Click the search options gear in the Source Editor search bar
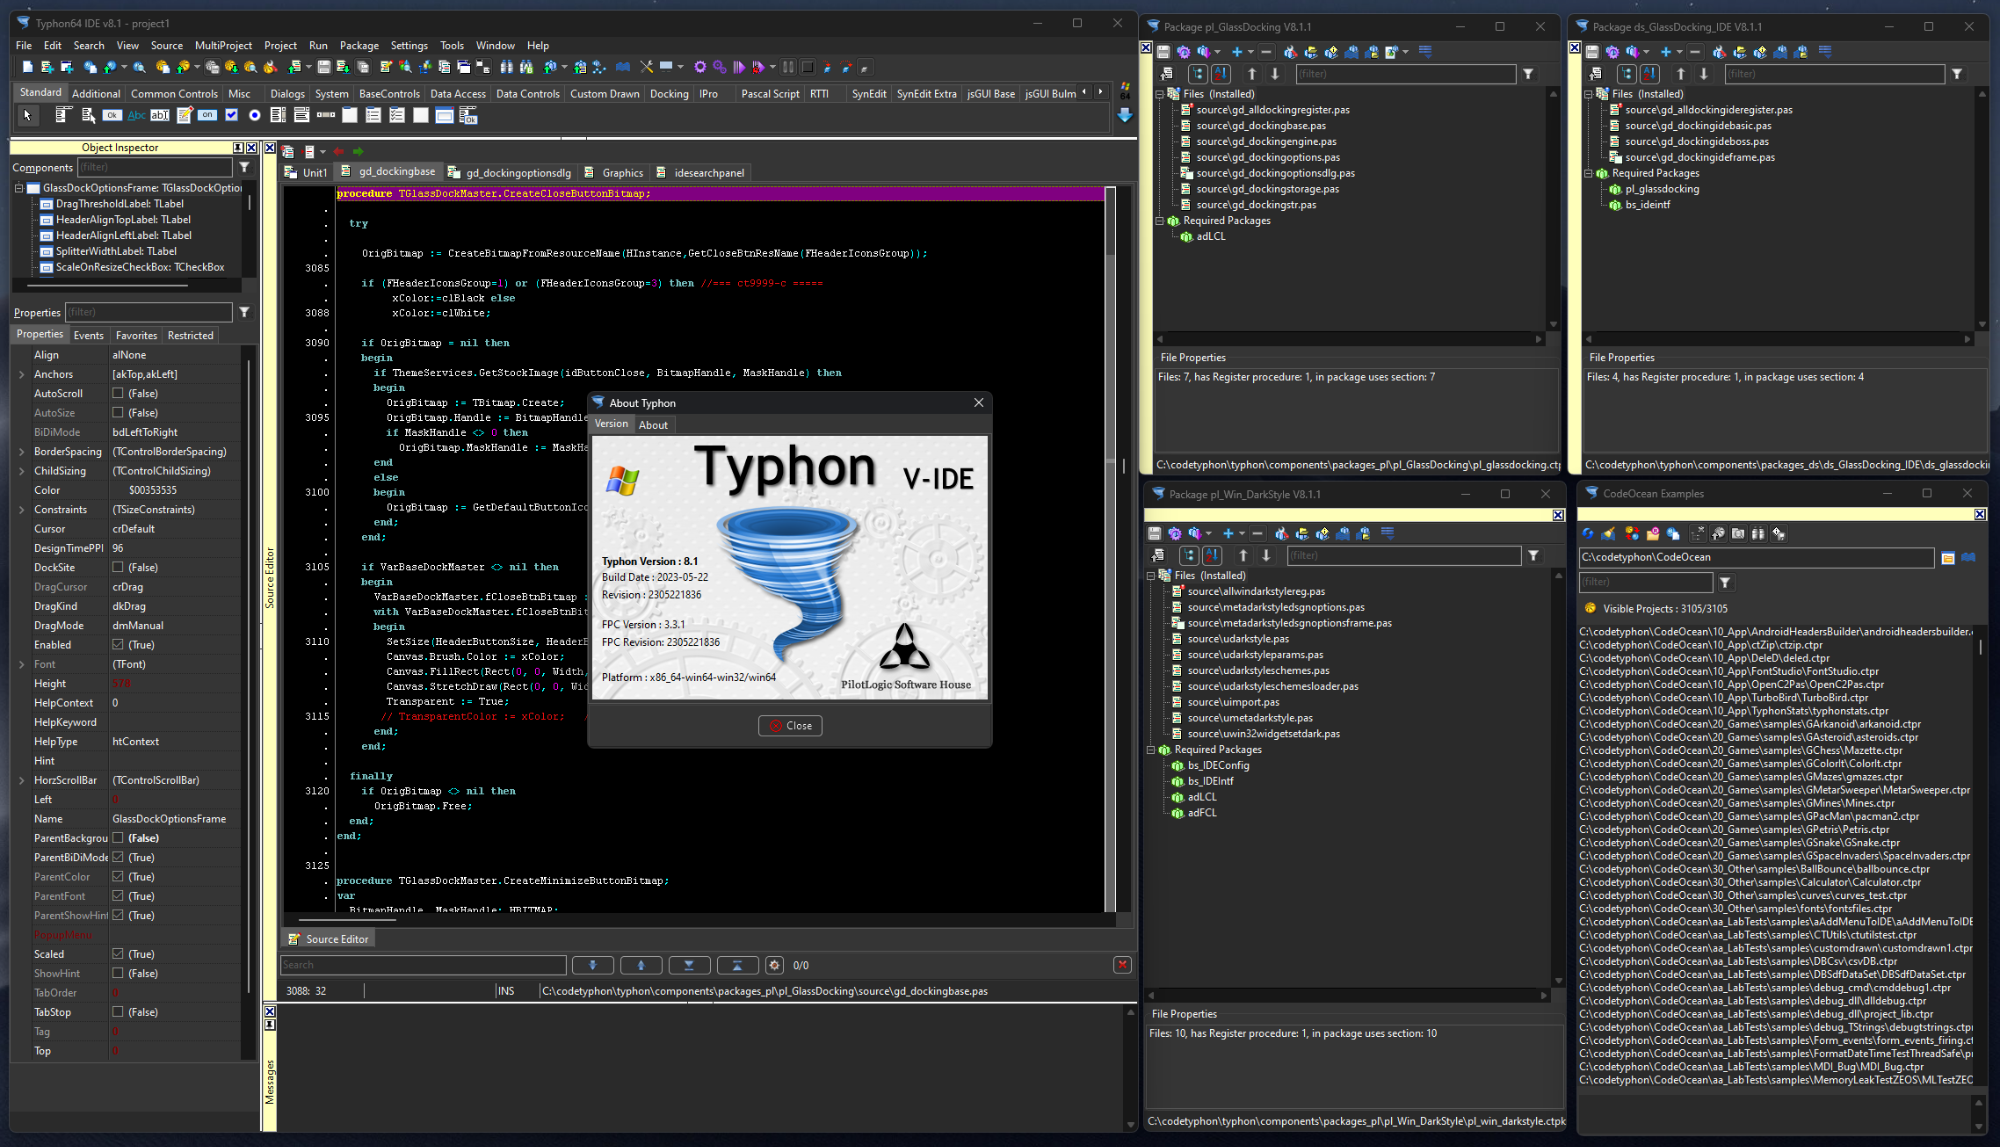This screenshot has height=1147, width=2000. [774, 965]
